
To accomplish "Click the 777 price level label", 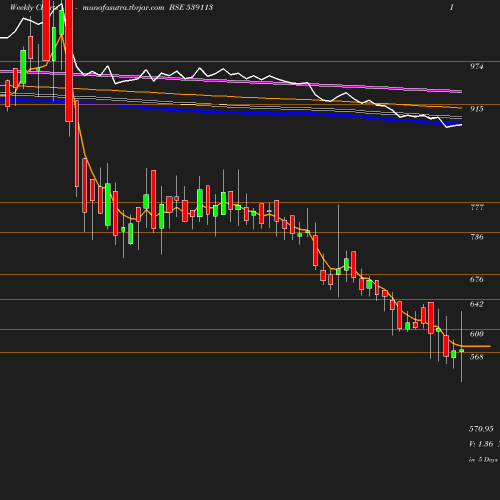I will click(x=476, y=207).
